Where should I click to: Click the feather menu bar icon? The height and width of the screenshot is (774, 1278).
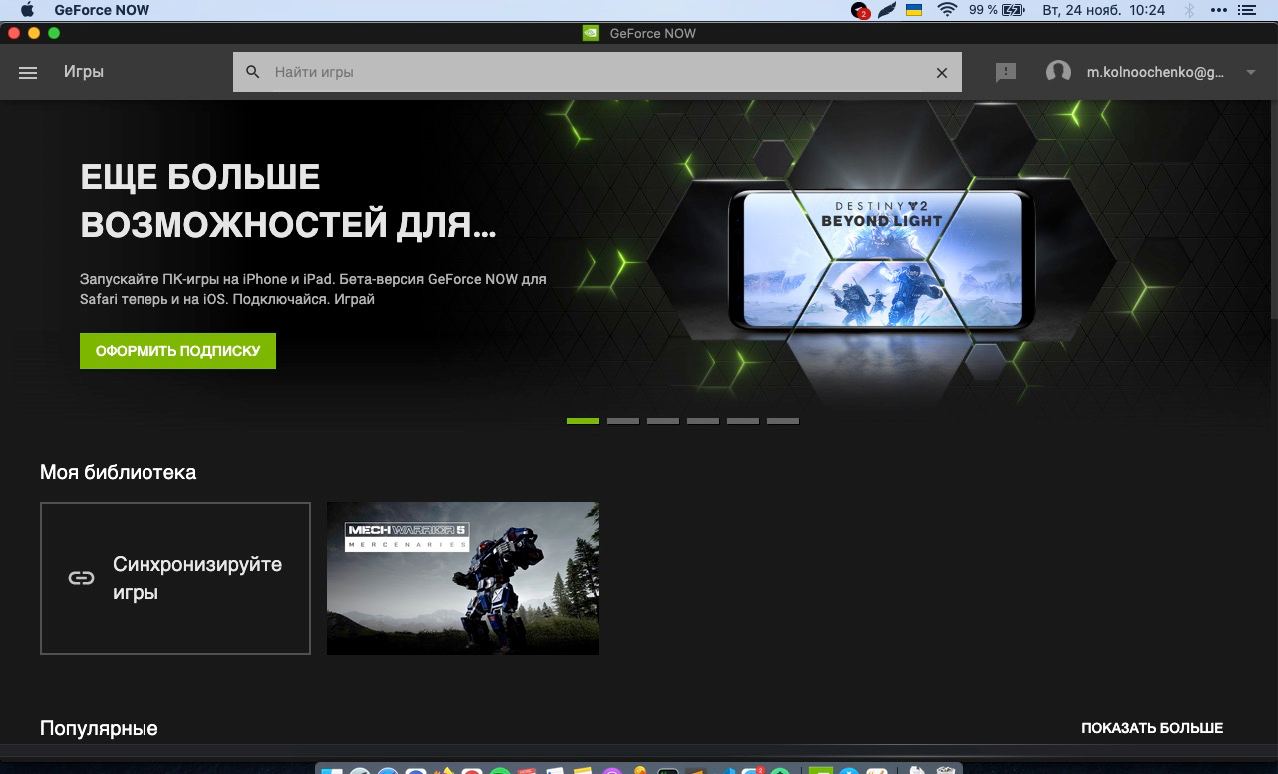(x=887, y=10)
